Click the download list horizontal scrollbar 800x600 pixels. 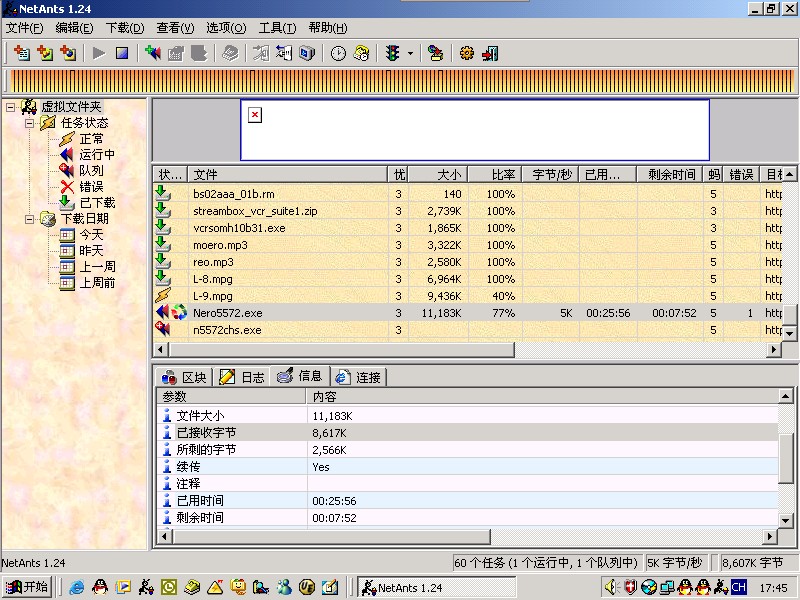tap(467, 349)
